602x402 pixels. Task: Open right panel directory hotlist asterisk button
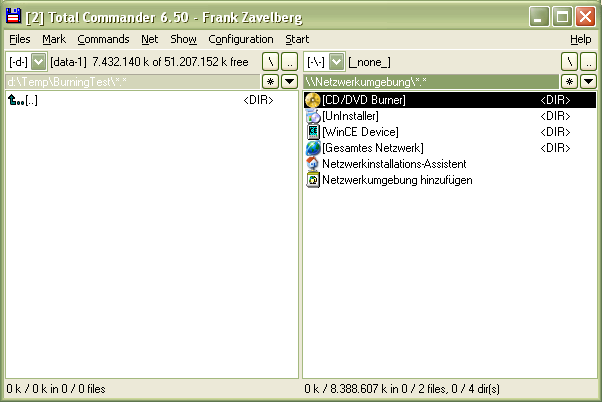(569, 81)
